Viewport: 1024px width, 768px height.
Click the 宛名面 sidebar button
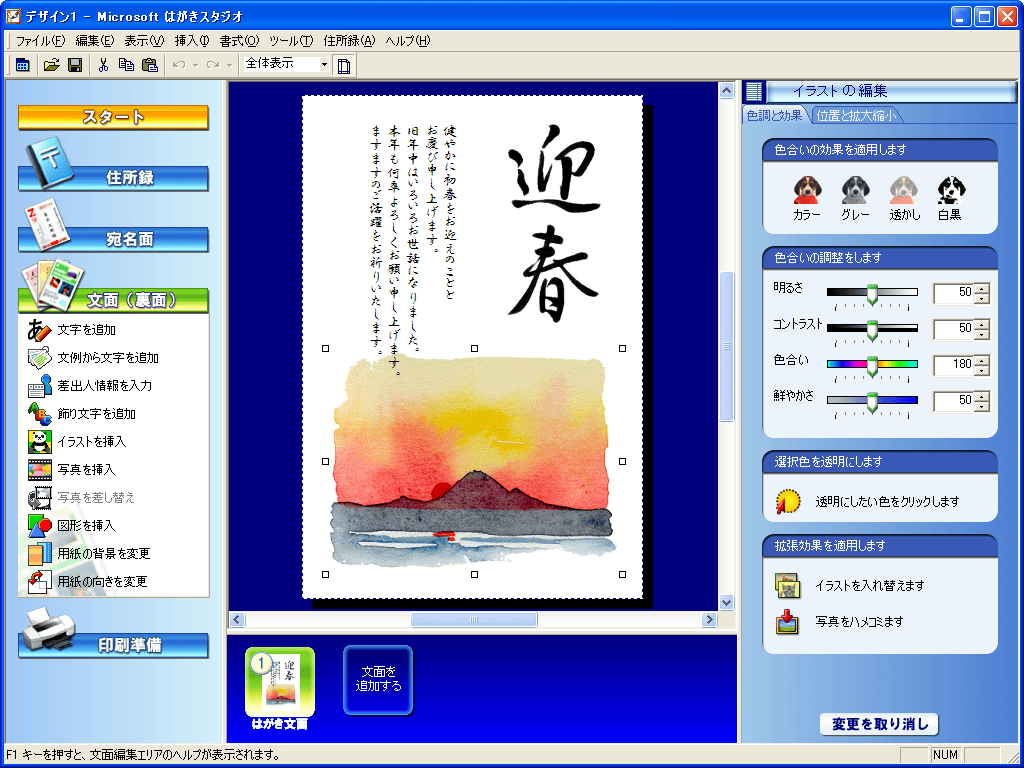pyautogui.click(x=113, y=240)
